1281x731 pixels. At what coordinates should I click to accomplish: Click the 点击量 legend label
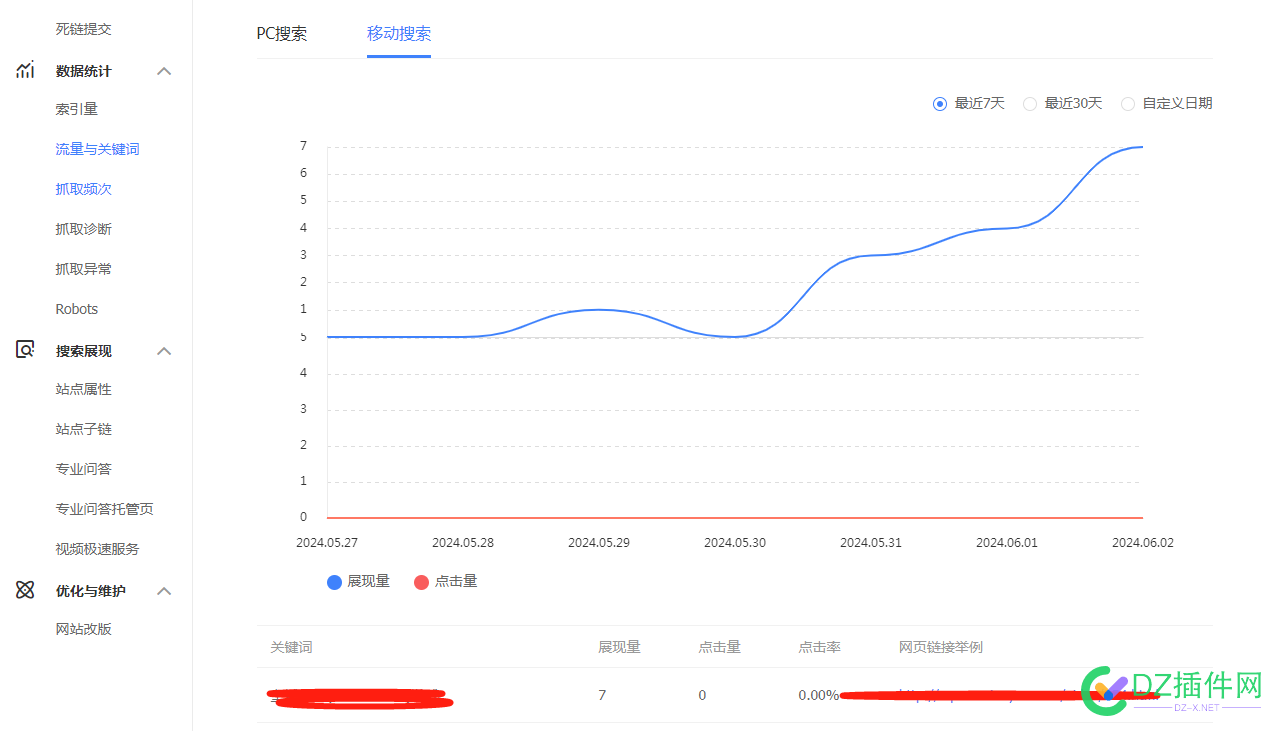(456, 581)
